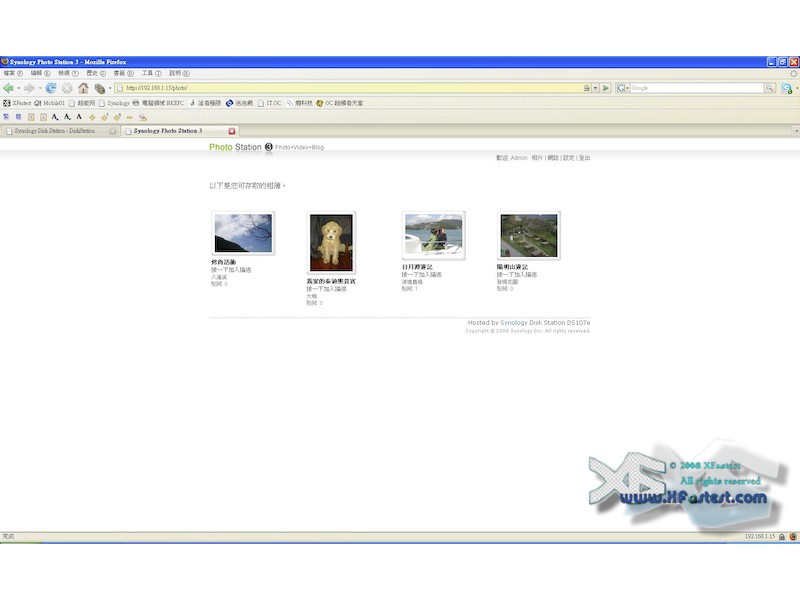The height and width of the screenshot is (600, 800).
Task: Open the 書籤 (Bookmarks) menu
Action: (123, 73)
